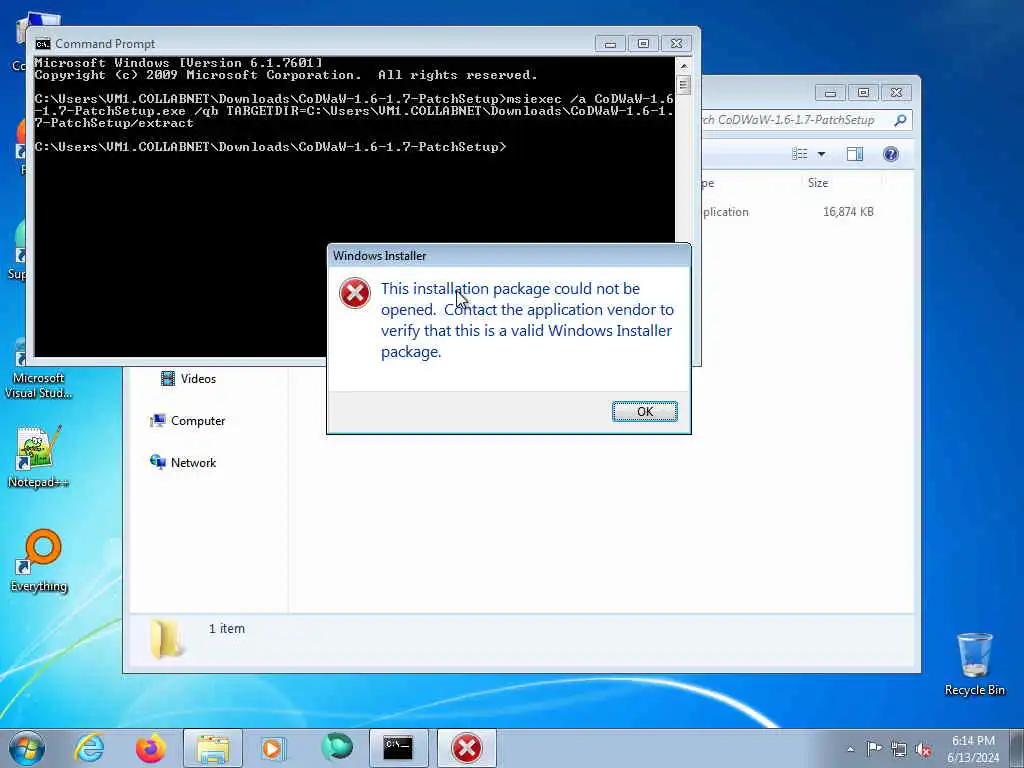Change view icon in Explorer toolbar

point(799,154)
